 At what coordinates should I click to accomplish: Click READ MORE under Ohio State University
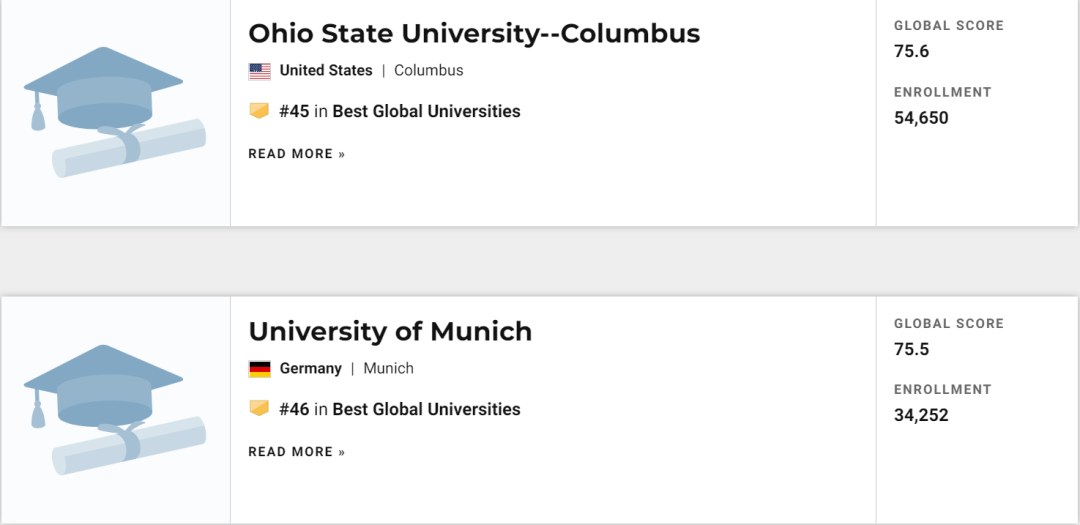(297, 154)
